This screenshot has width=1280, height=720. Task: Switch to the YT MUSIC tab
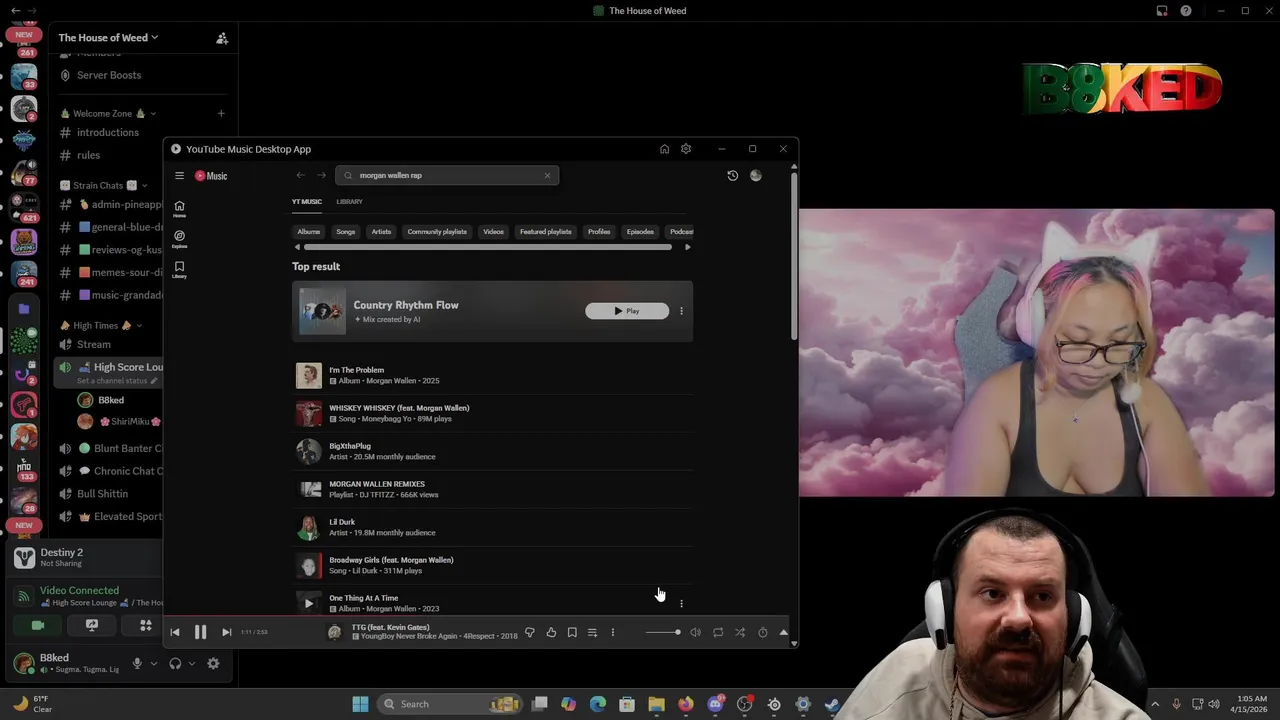(307, 202)
